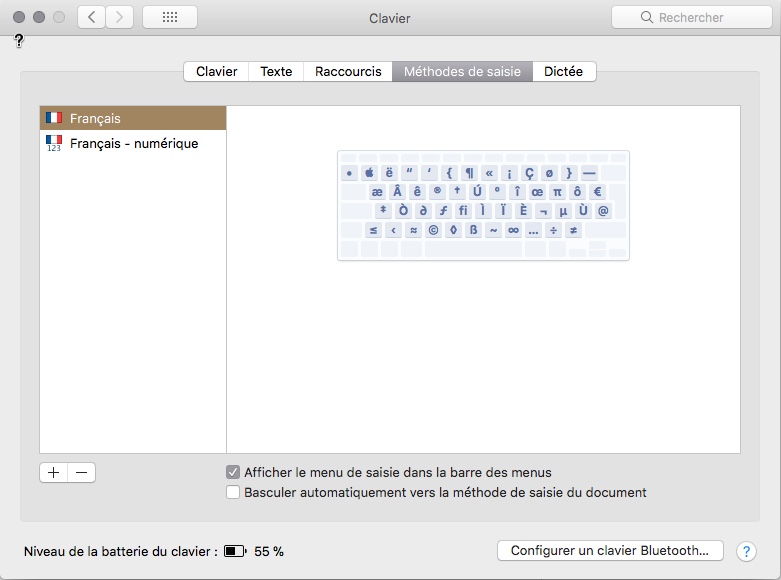
Task: Click the π key in keyboard preview
Action: [x=557, y=192]
